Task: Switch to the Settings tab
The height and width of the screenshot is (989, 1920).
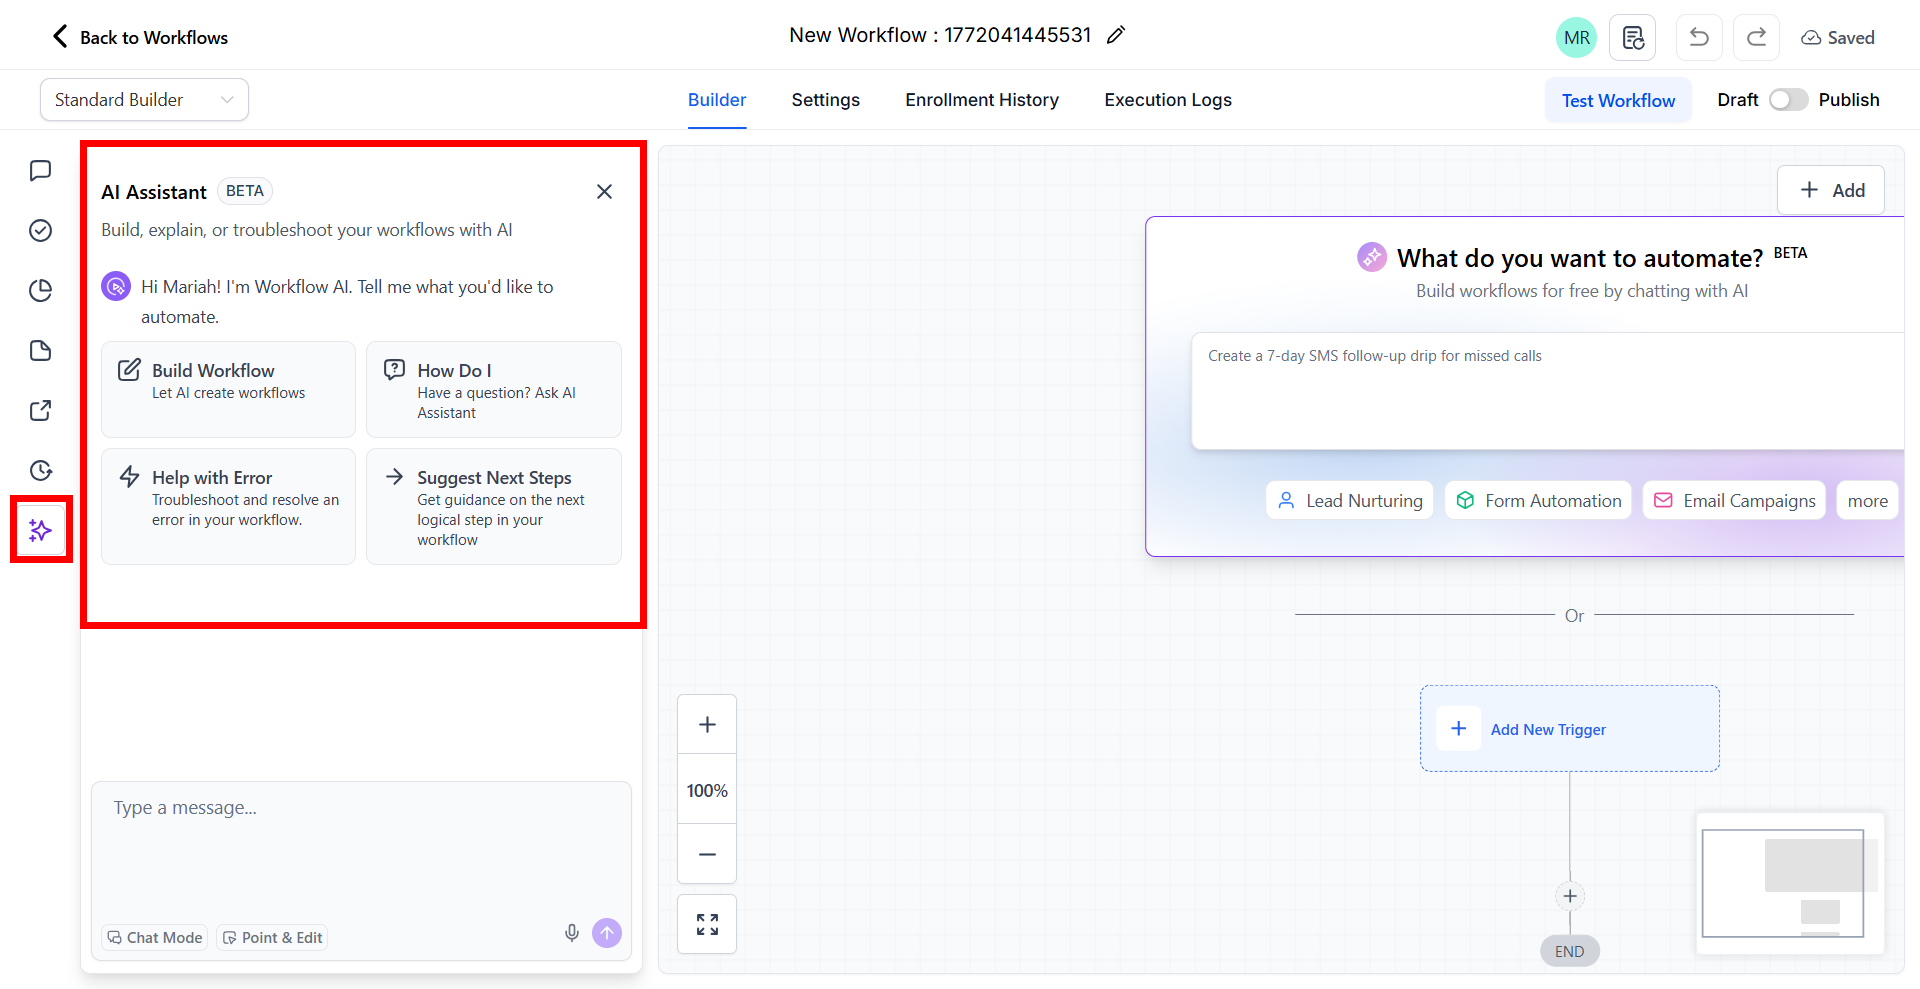Action: point(825,100)
